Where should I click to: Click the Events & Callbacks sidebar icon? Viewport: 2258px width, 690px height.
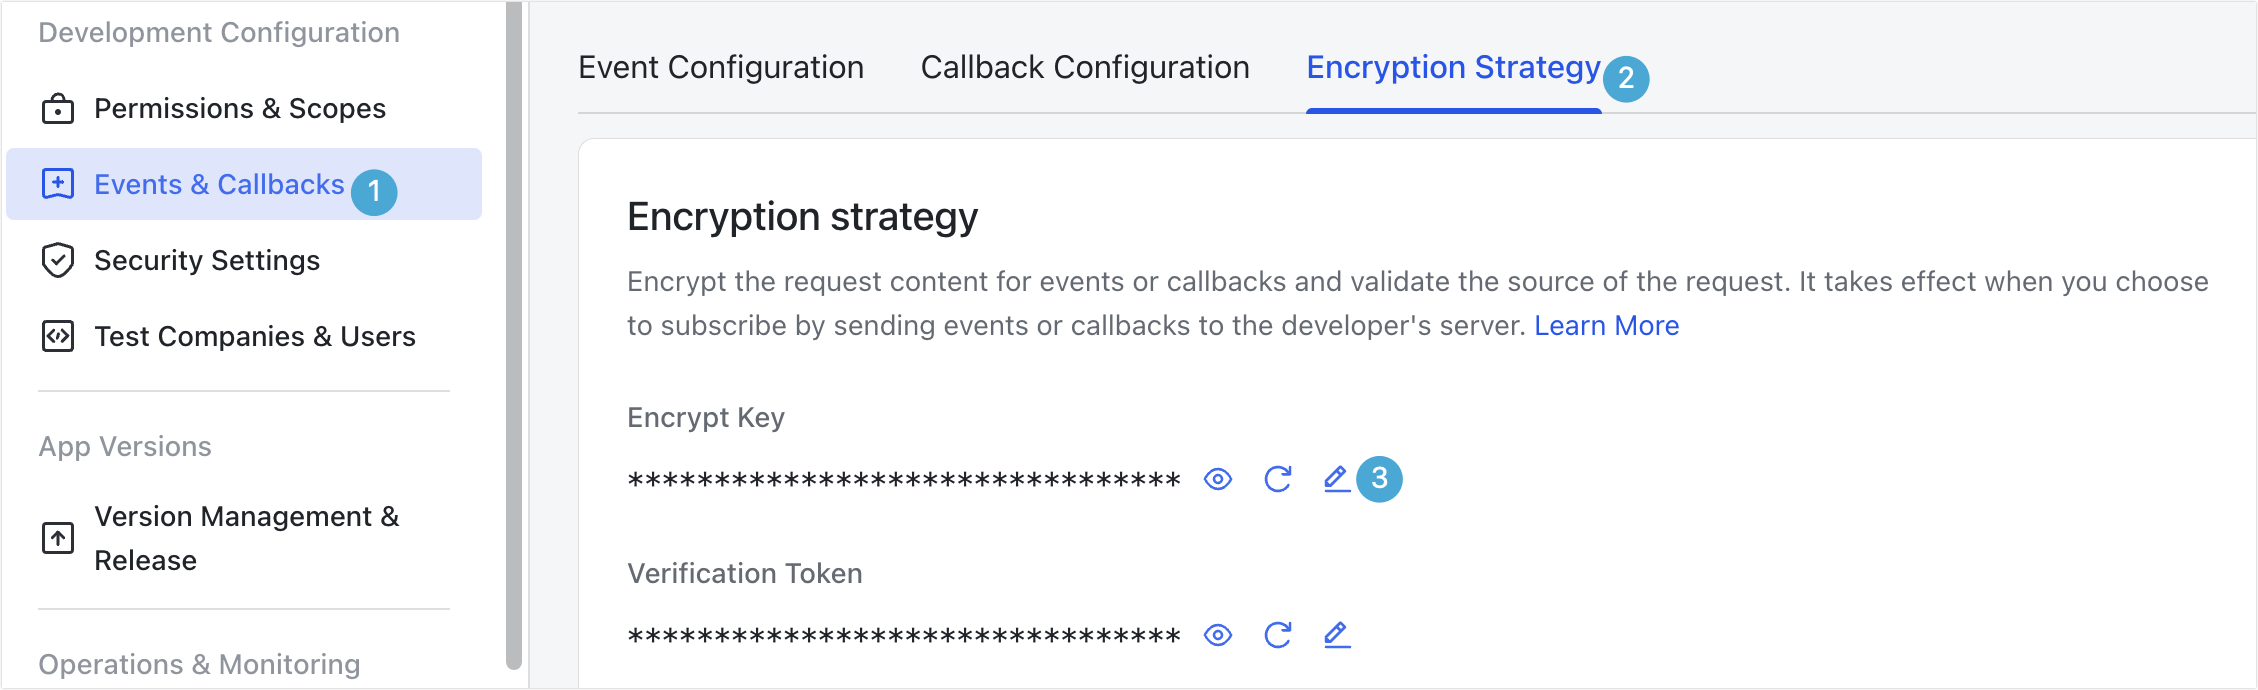click(58, 184)
